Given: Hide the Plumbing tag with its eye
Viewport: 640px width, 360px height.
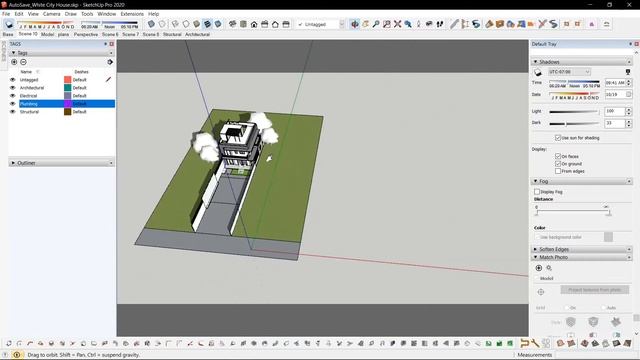Looking at the screenshot, I should coord(13,104).
